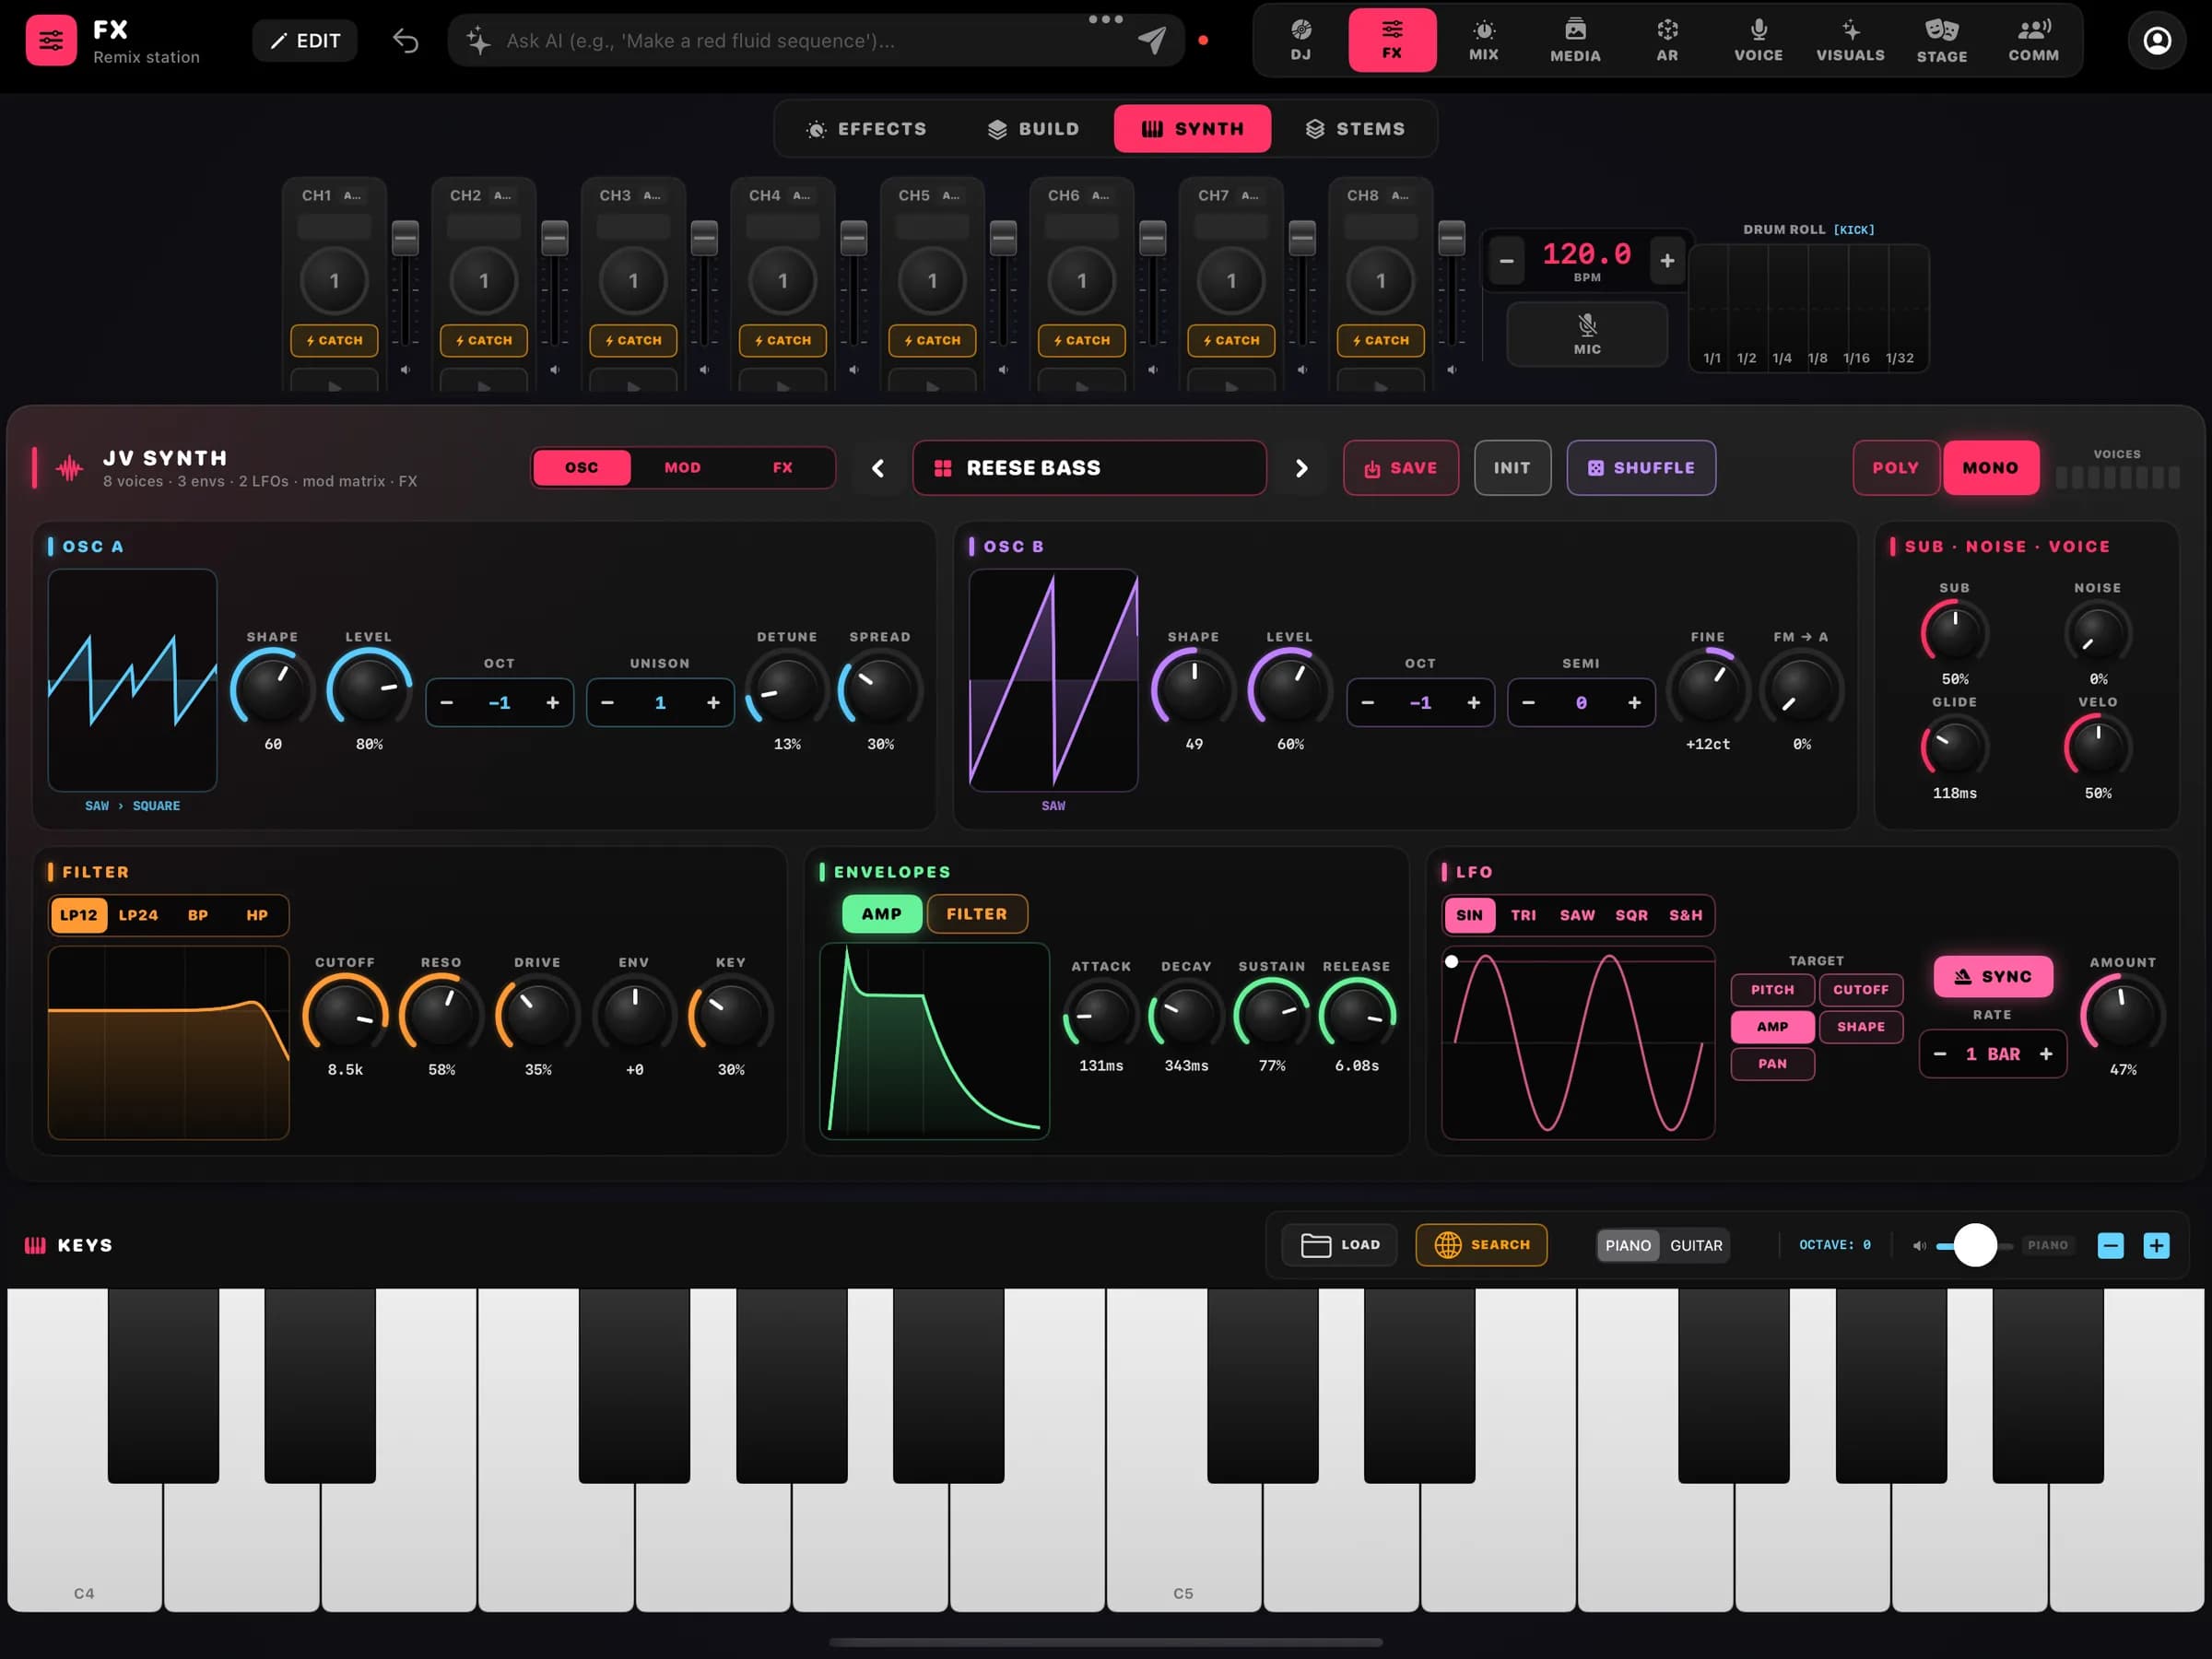Click the keyboard volume speaker icon
The width and height of the screenshot is (2212, 1659).
coord(1919,1245)
